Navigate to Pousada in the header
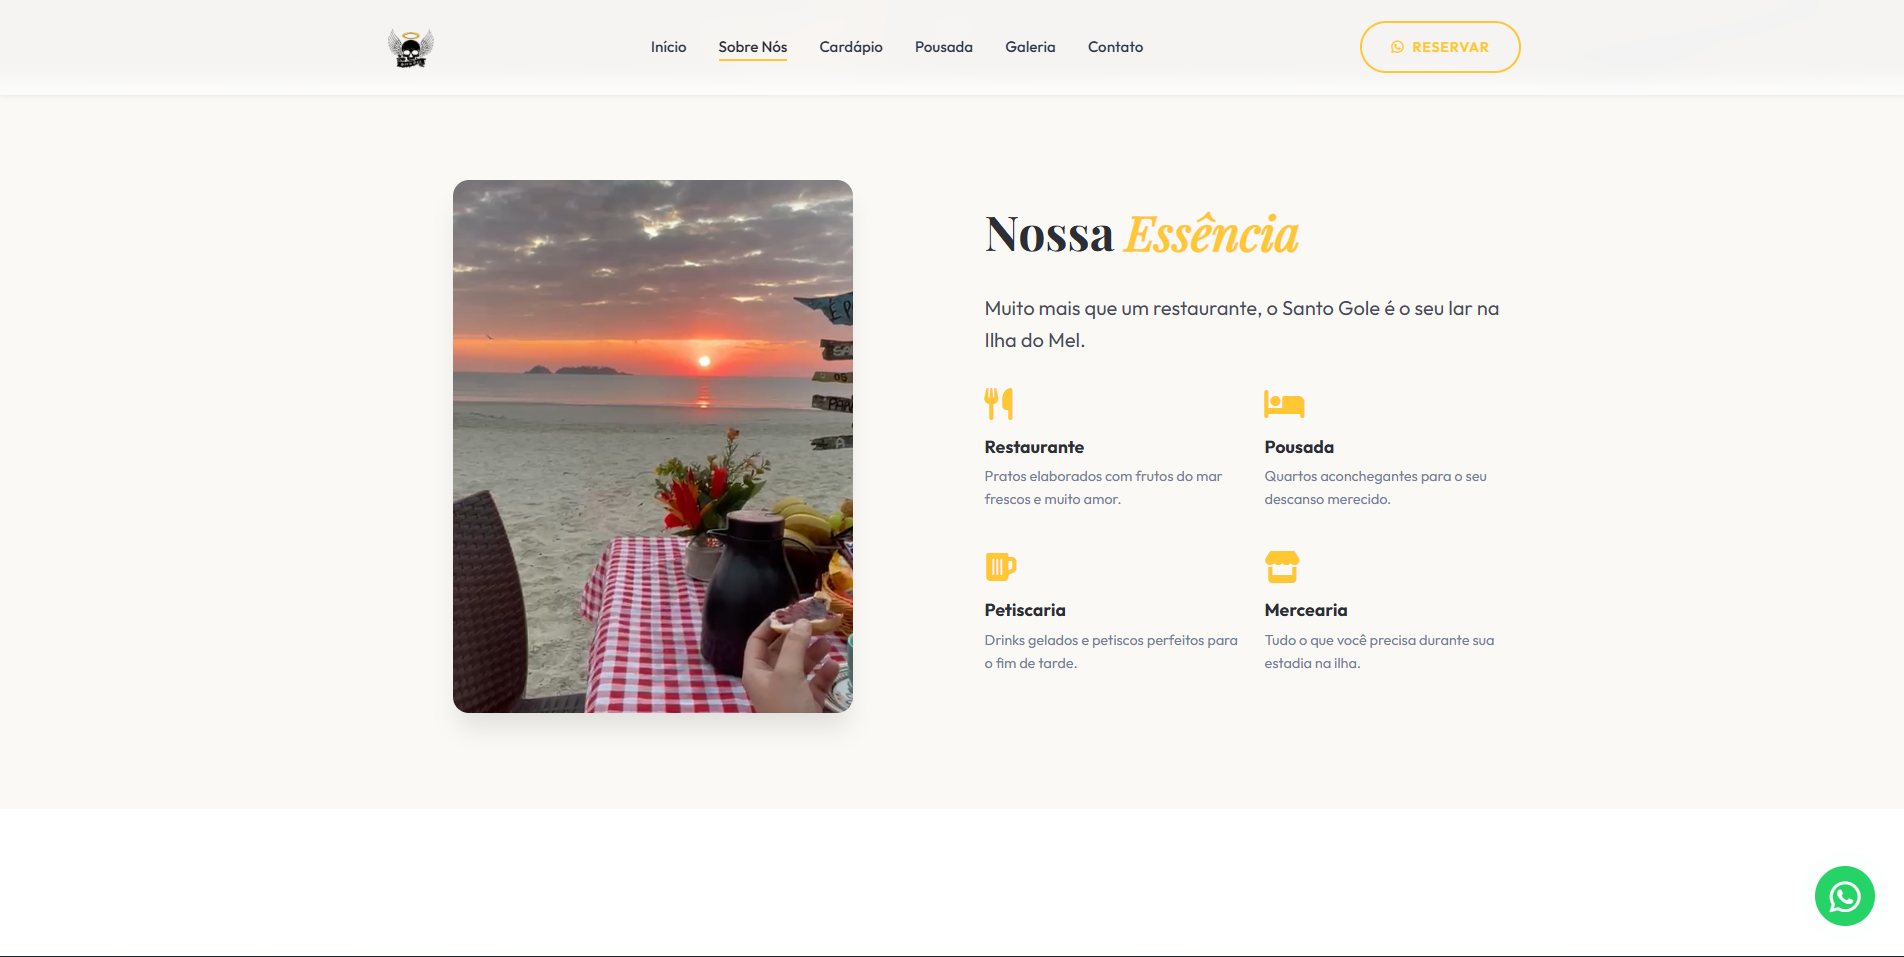1904x957 pixels. 943,47
